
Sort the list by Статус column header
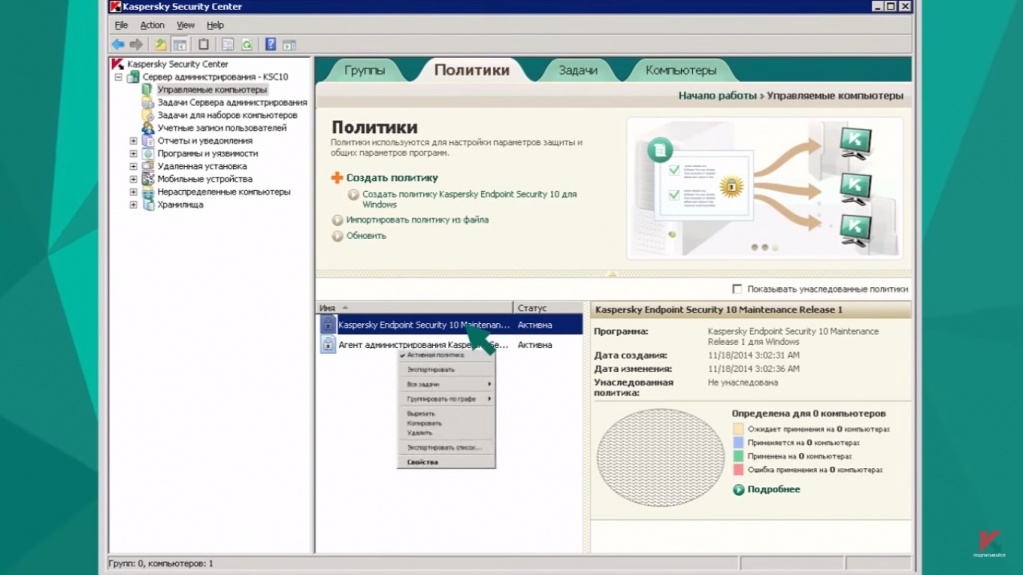pos(548,307)
